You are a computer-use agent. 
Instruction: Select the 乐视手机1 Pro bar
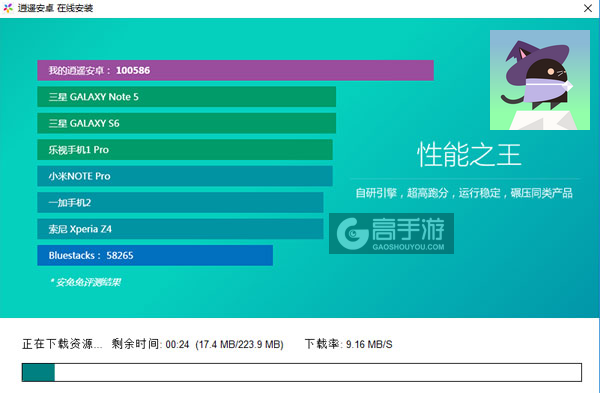pos(185,150)
